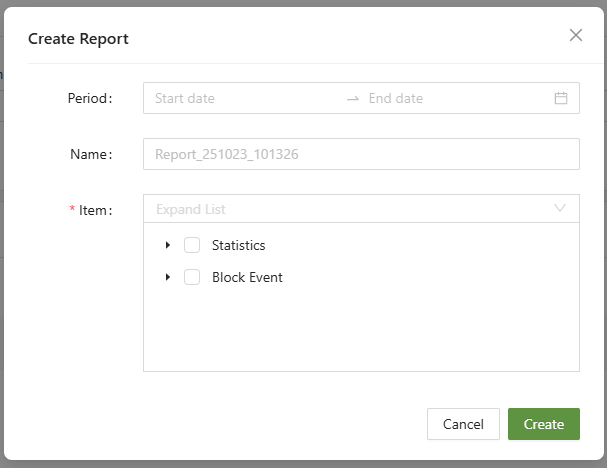Close the Create Report dialog
Image resolution: width=607 pixels, height=468 pixels.
(575, 35)
